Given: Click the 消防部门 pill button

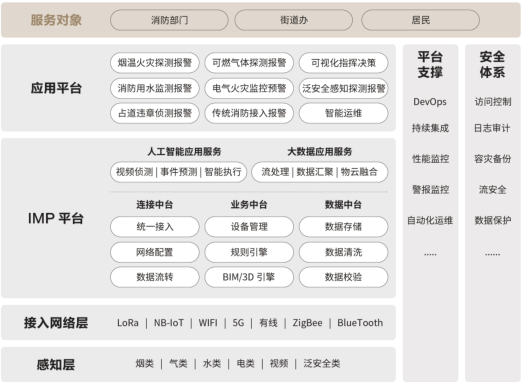Looking at the screenshot, I should coord(169,20).
